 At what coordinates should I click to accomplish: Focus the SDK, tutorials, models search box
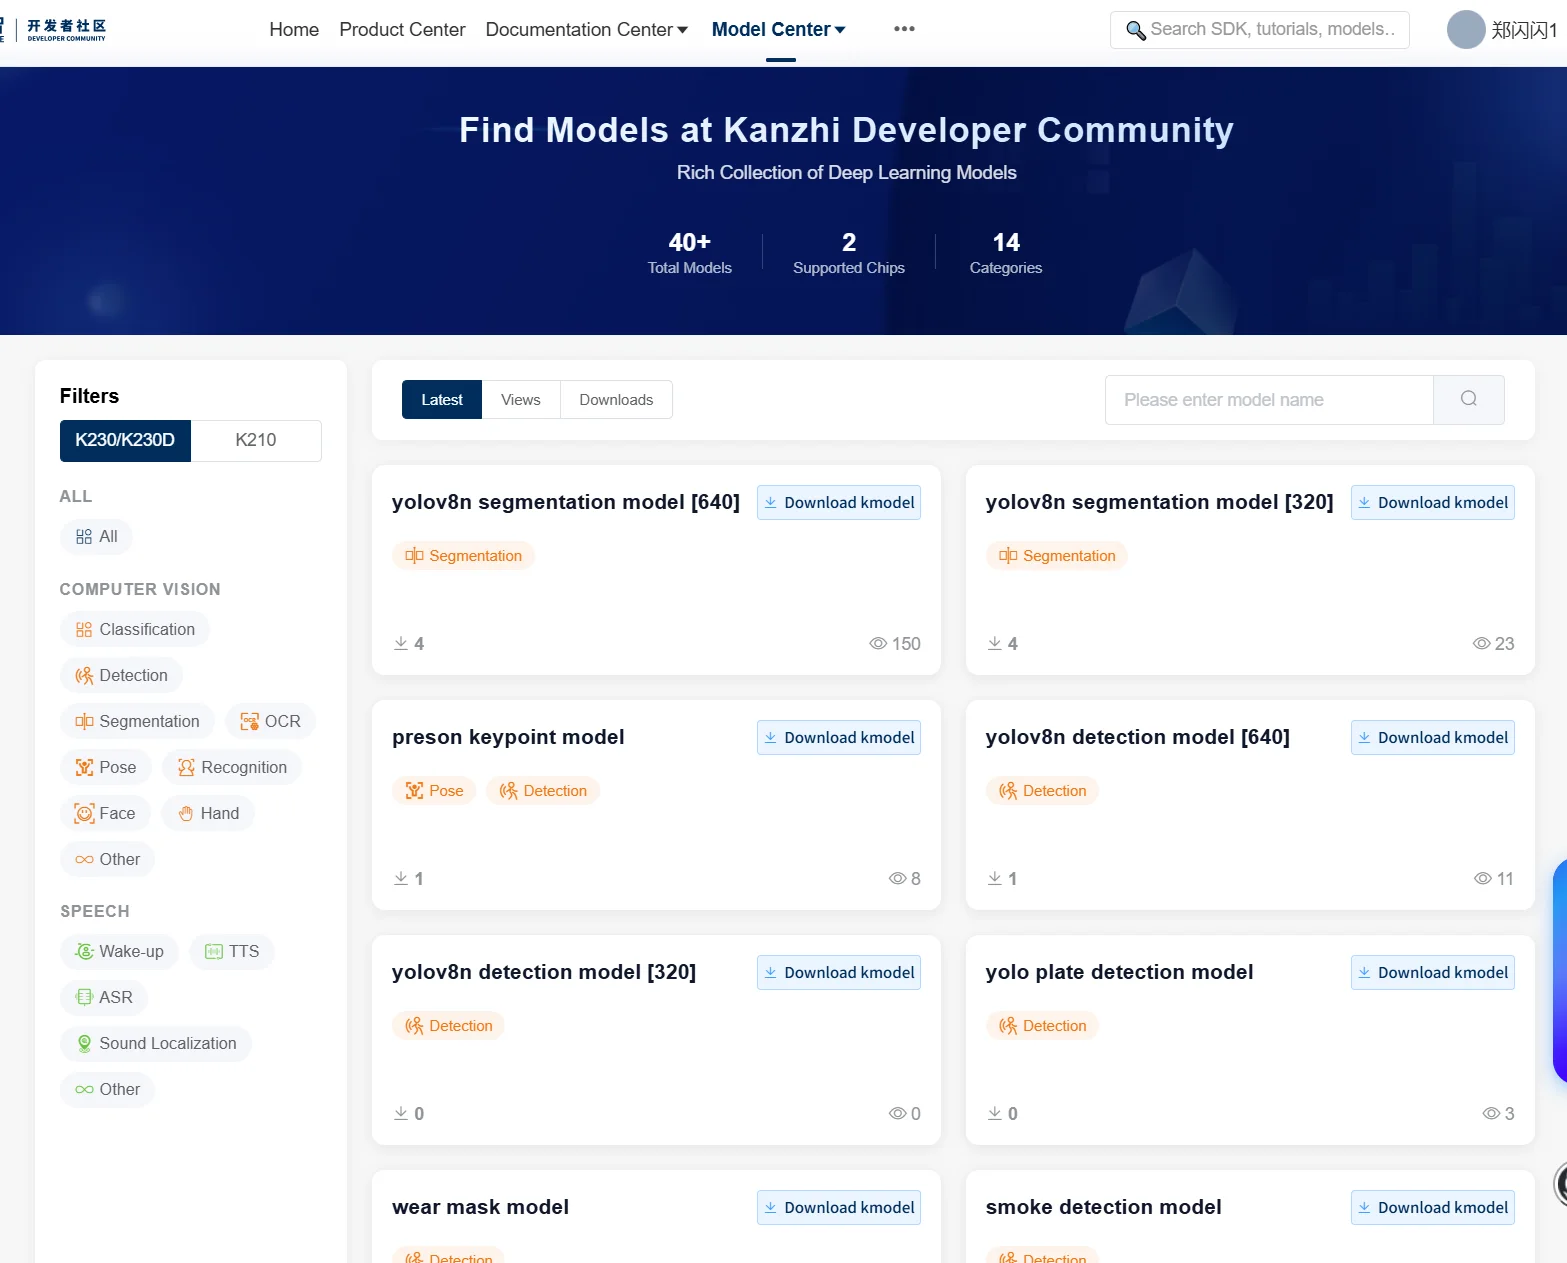pyautogui.click(x=1260, y=30)
